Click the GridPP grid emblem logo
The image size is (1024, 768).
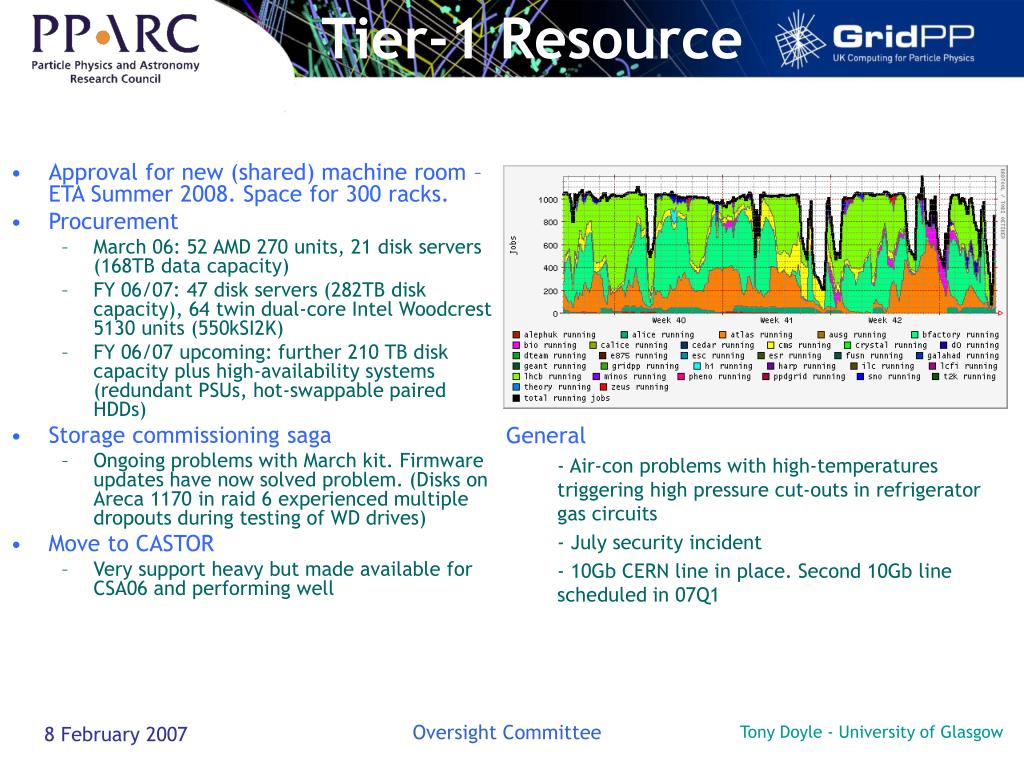[799, 40]
